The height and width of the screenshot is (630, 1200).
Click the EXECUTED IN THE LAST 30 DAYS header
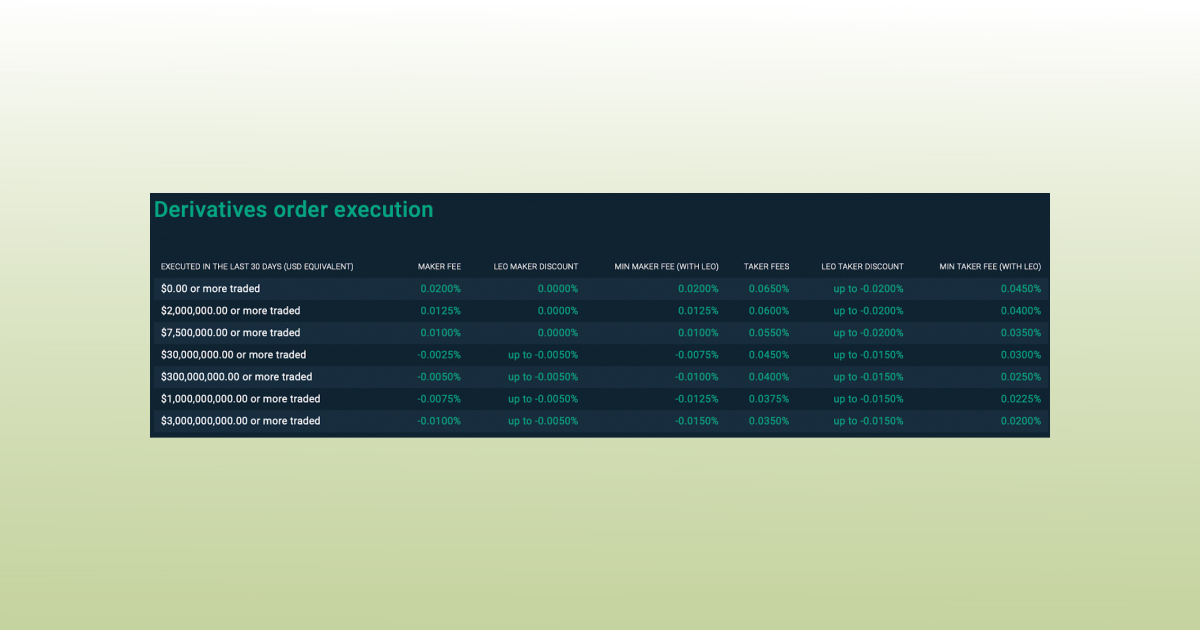pos(256,266)
